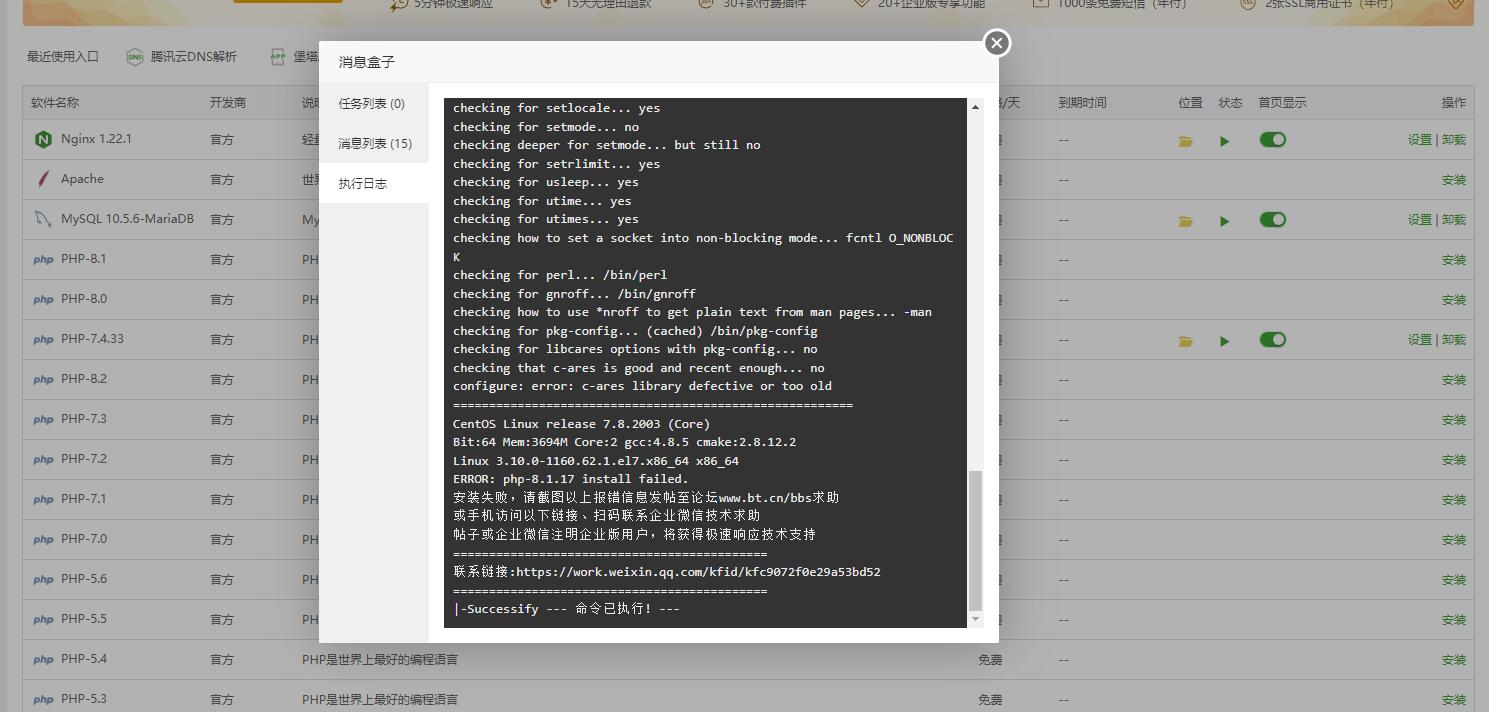This screenshot has width=1489, height=712.
Task: Click the PHP-7.0 row icon
Action: (x=43, y=540)
